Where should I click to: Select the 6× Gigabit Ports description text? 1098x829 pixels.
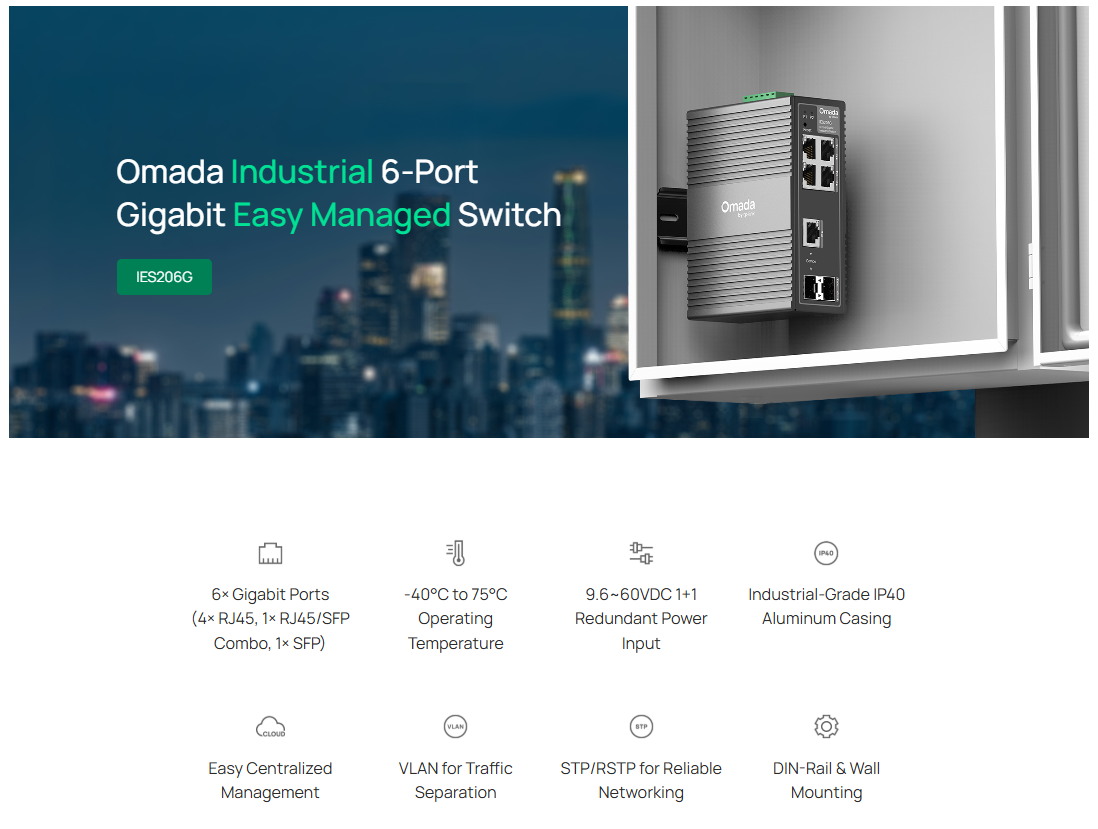[270, 619]
